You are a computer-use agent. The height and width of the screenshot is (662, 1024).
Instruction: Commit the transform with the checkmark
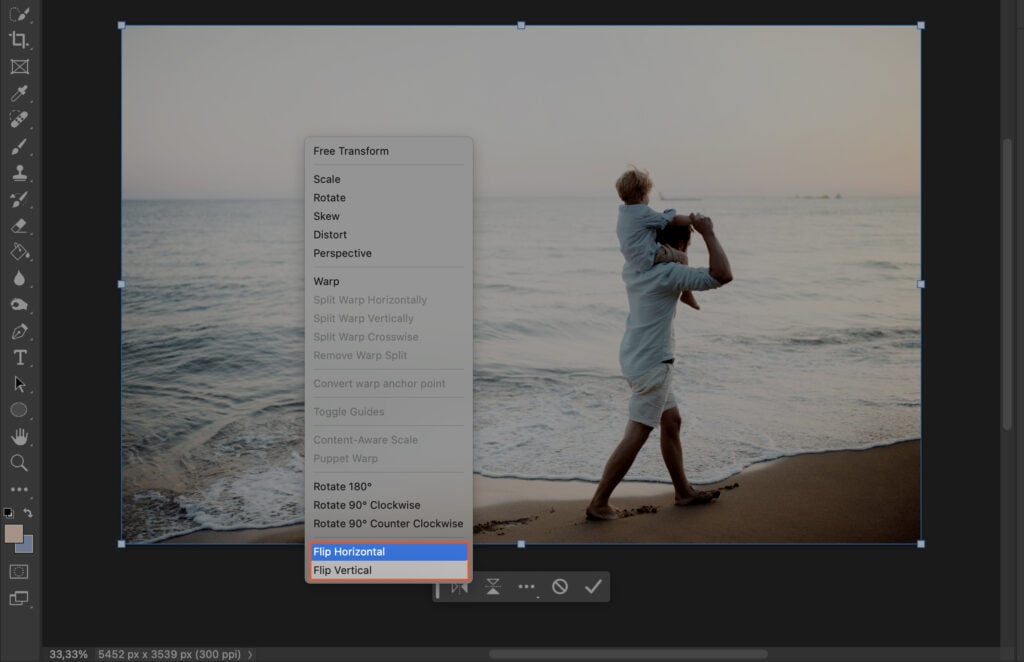[x=593, y=587]
